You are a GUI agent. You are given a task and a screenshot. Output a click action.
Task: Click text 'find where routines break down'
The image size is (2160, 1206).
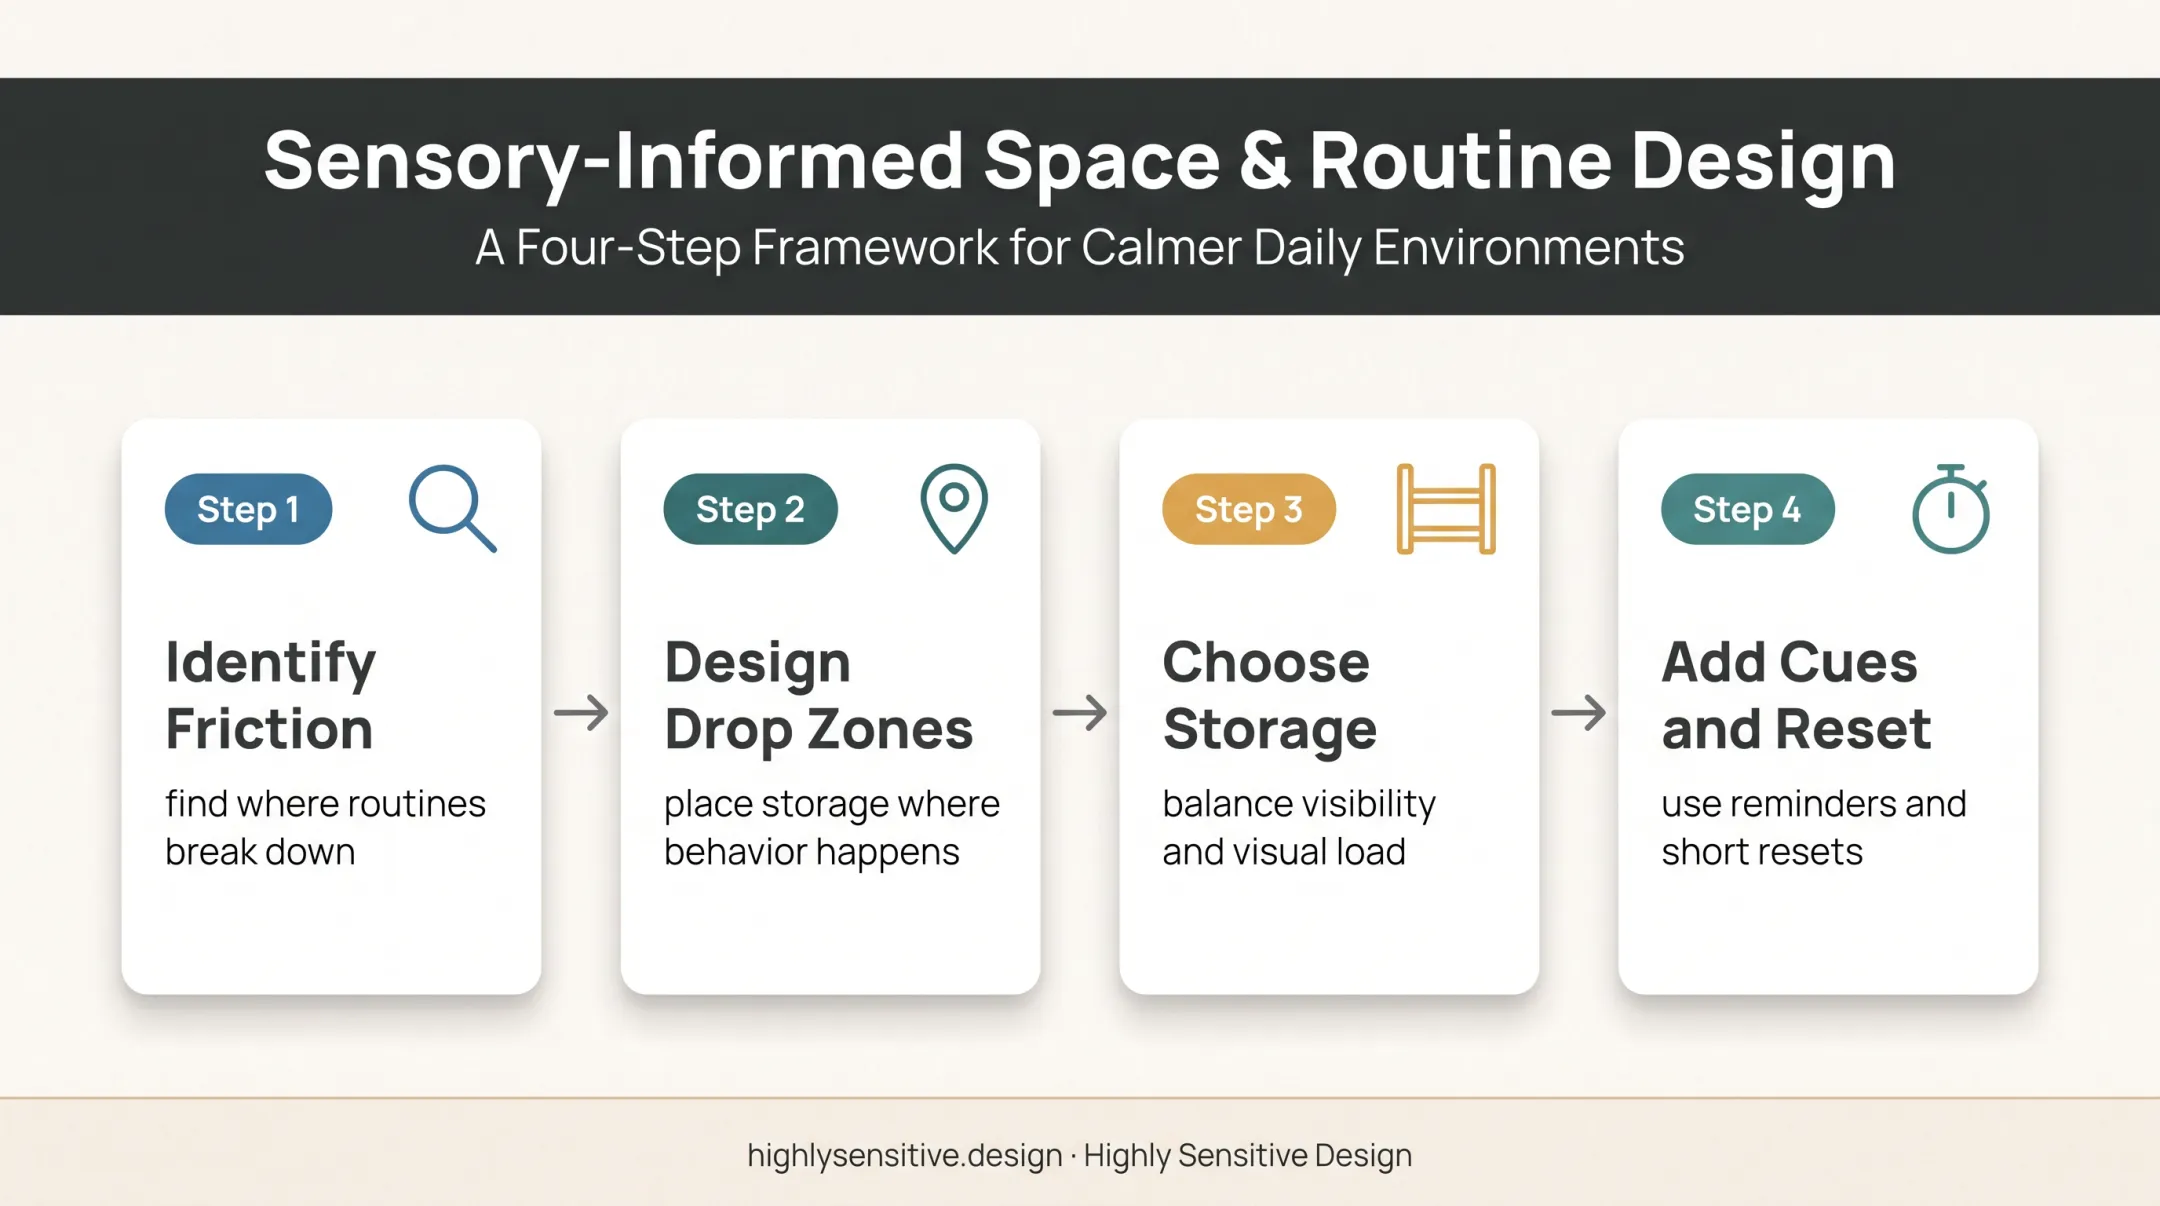click(325, 827)
